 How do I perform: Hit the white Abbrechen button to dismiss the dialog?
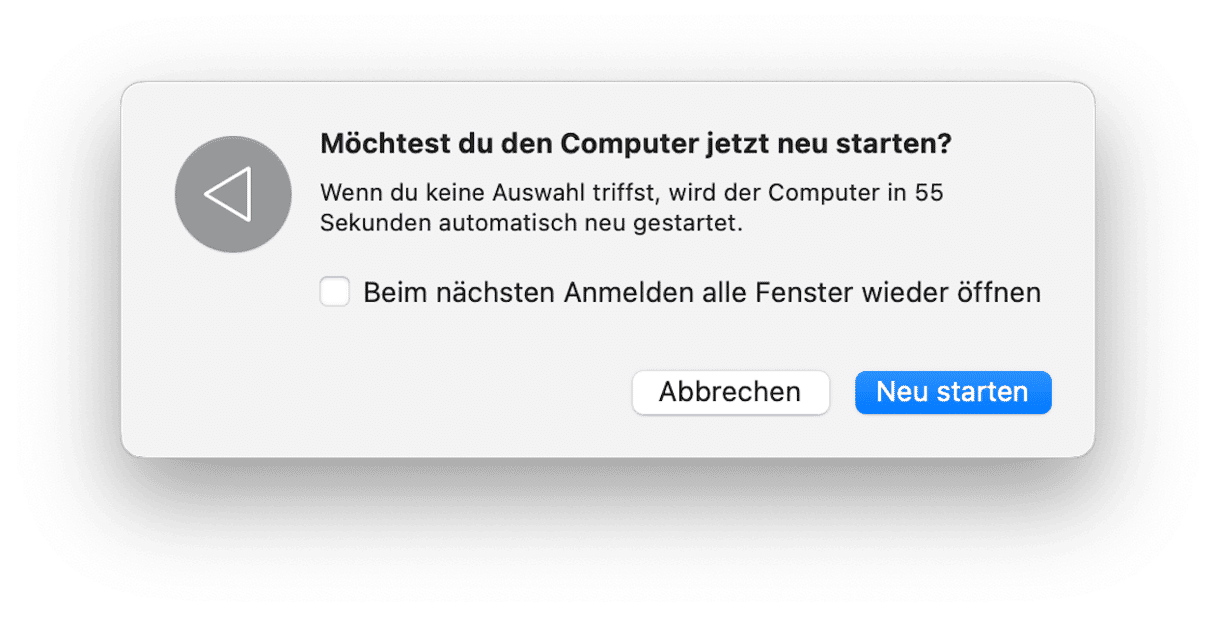pyautogui.click(x=730, y=392)
